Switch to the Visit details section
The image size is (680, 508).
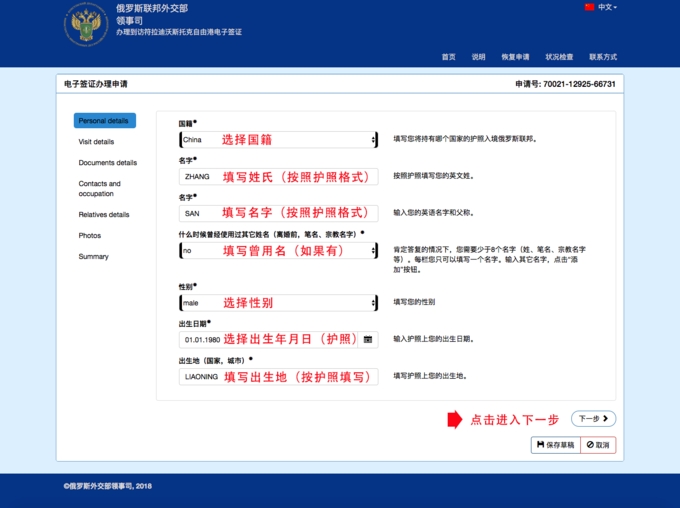tap(96, 142)
